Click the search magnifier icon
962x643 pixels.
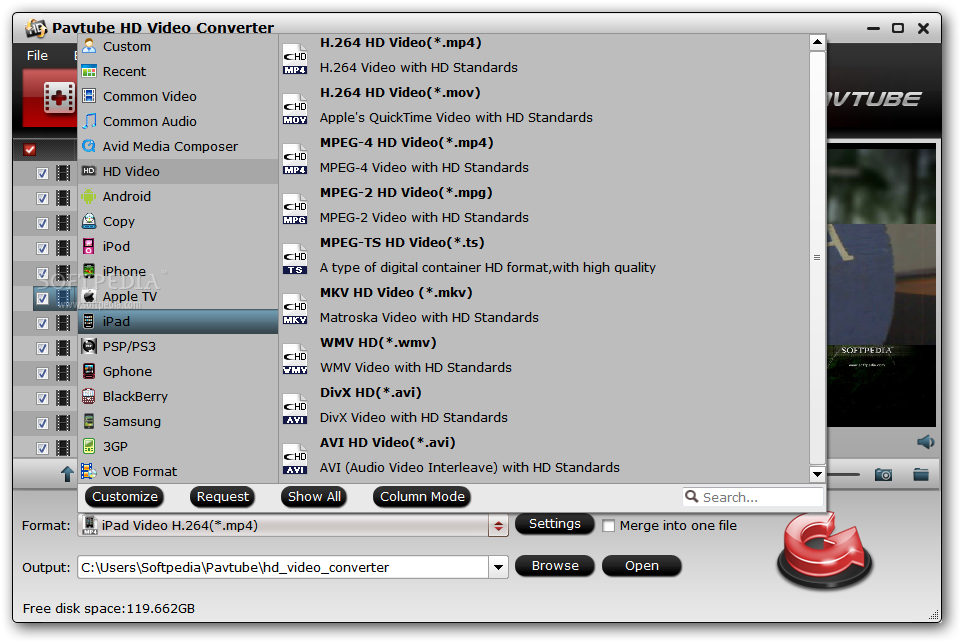coord(691,496)
